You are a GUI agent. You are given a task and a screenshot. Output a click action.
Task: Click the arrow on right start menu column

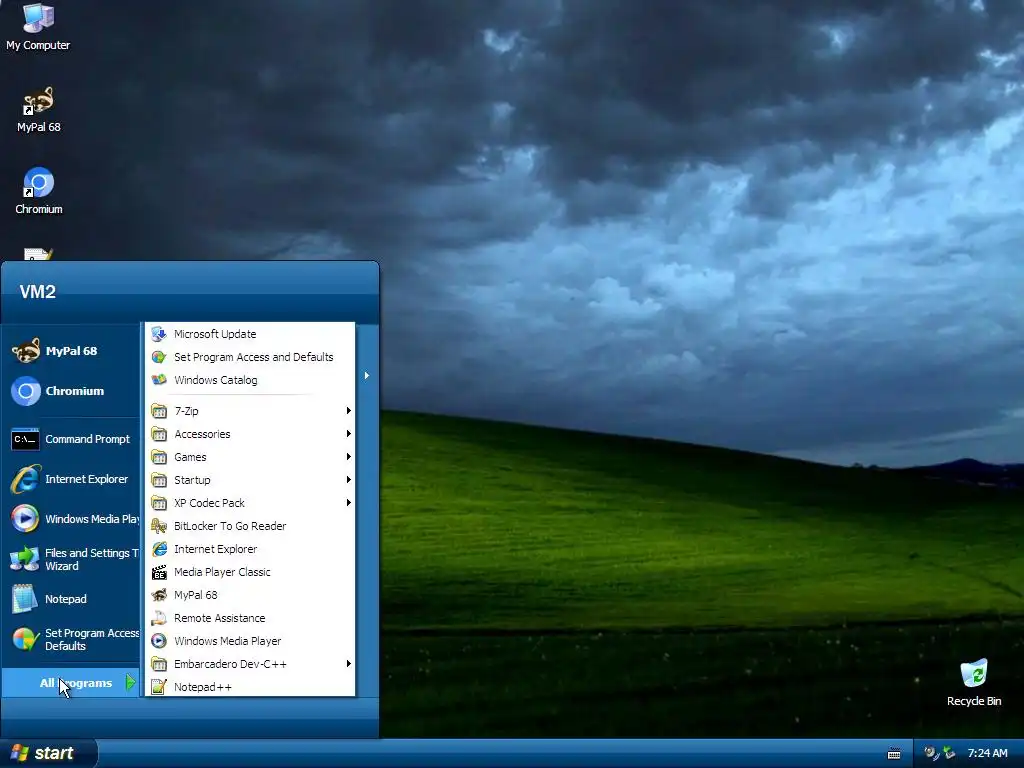point(367,376)
